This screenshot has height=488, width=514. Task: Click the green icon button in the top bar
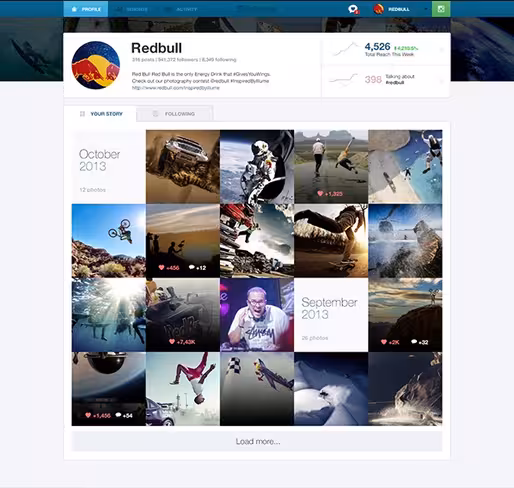pyautogui.click(x=441, y=9)
